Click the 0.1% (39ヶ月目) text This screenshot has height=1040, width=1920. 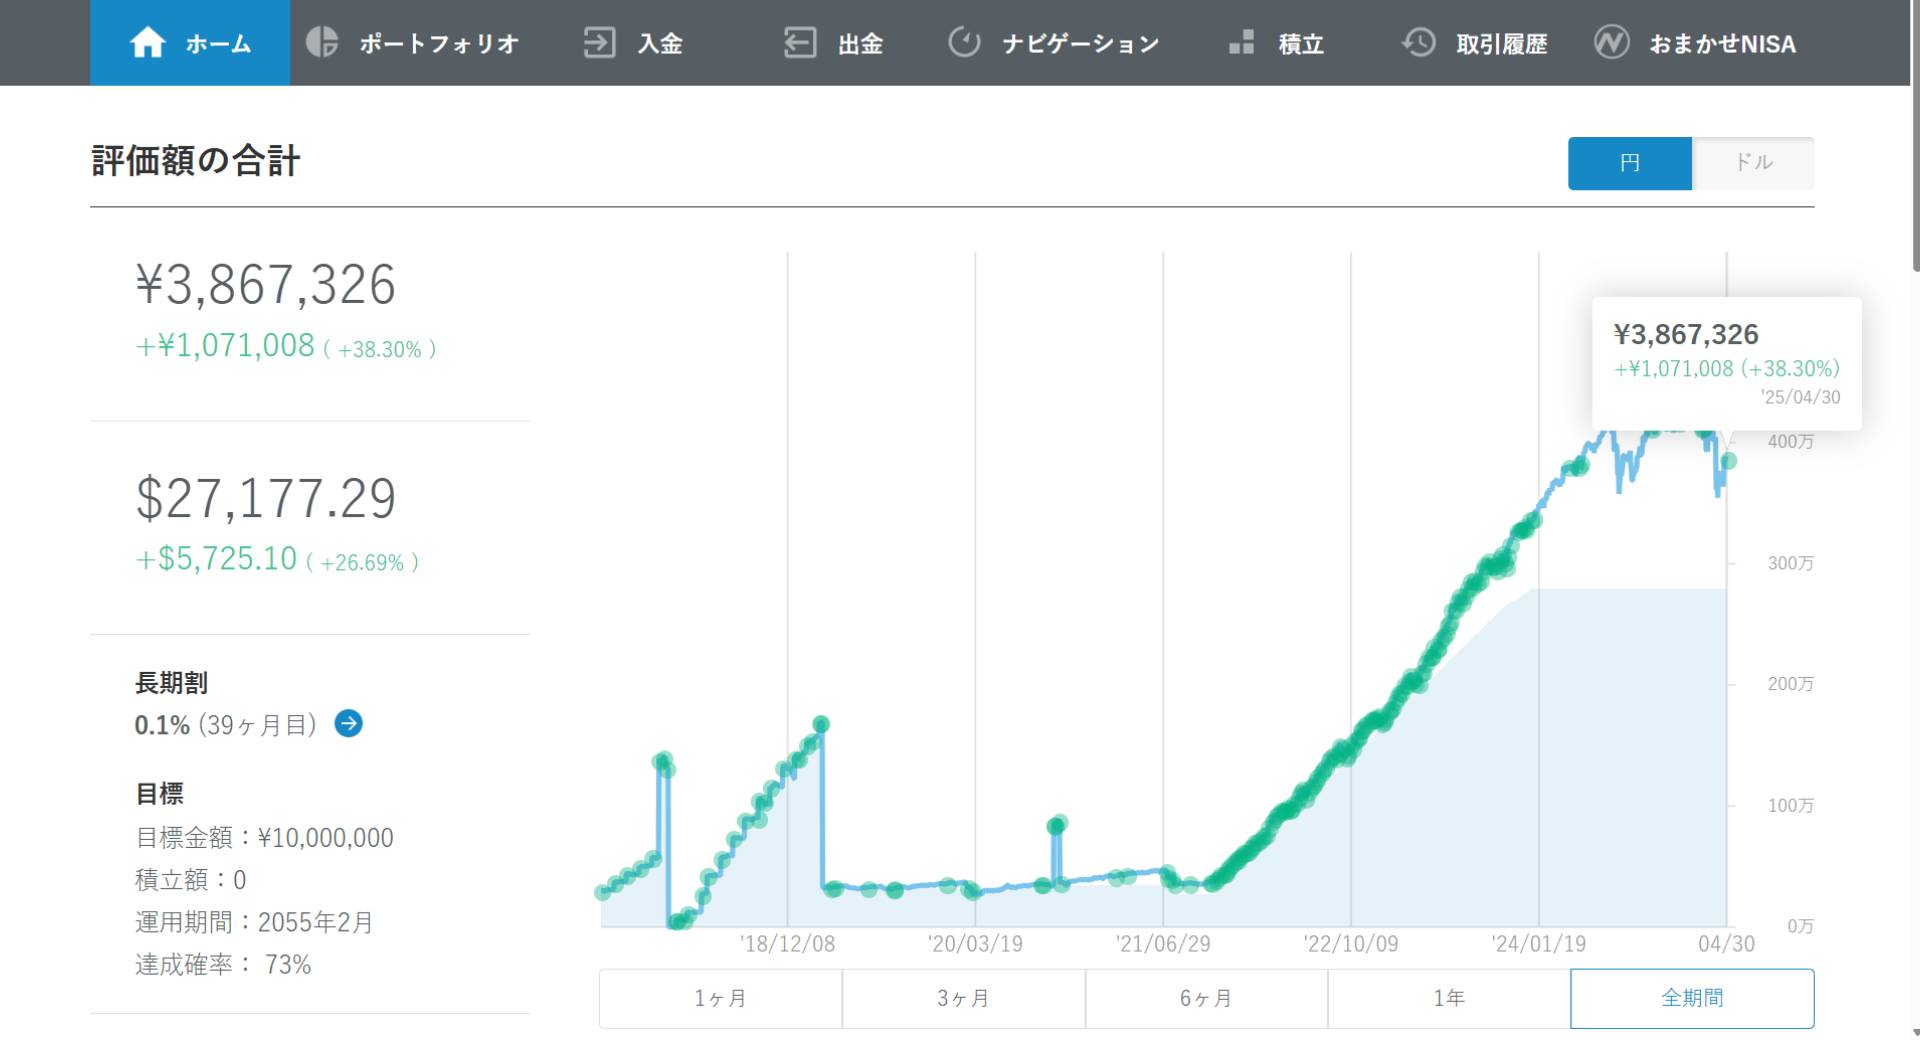(225, 725)
